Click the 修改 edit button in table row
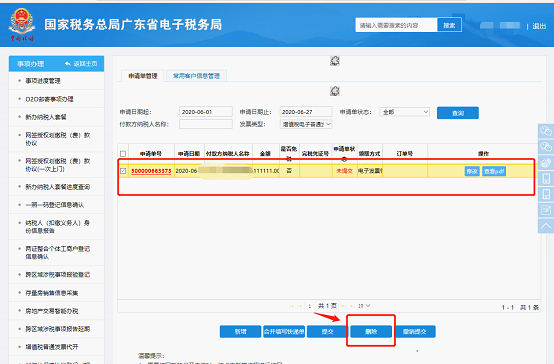 (x=472, y=171)
